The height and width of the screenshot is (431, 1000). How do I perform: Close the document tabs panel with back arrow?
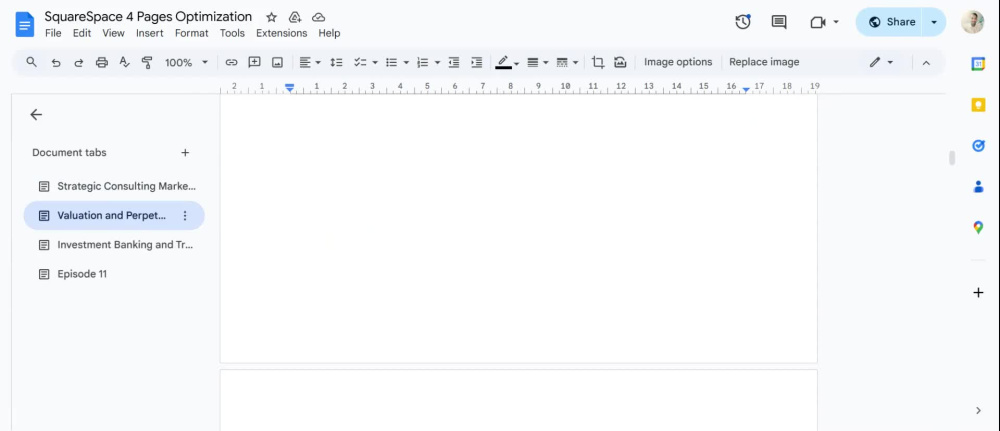point(36,115)
